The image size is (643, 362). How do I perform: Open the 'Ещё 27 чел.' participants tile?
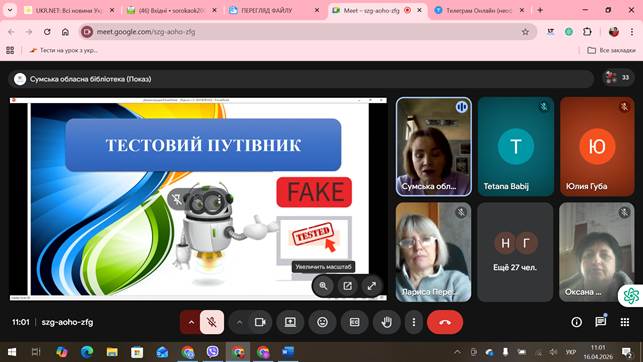(x=515, y=252)
